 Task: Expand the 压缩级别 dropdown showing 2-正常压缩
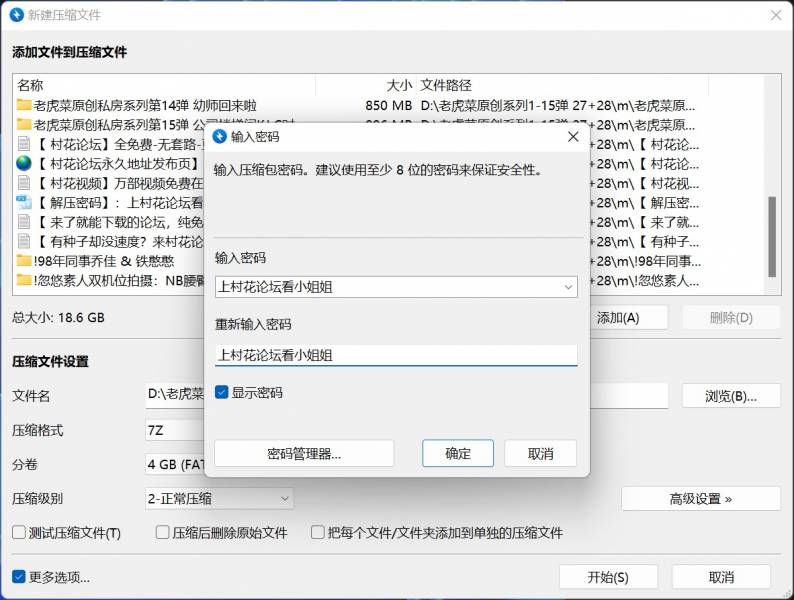tap(284, 498)
